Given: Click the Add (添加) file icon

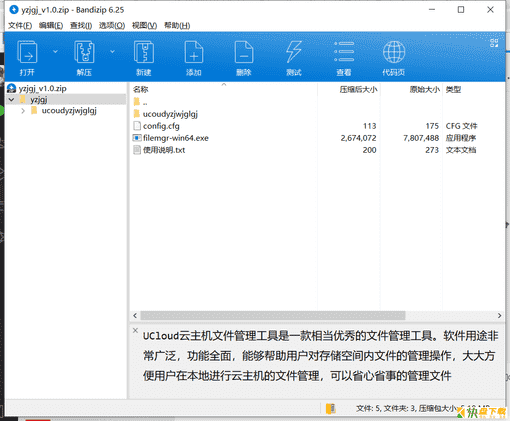Looking at the screenshot, I should click(x=194, y=52).
